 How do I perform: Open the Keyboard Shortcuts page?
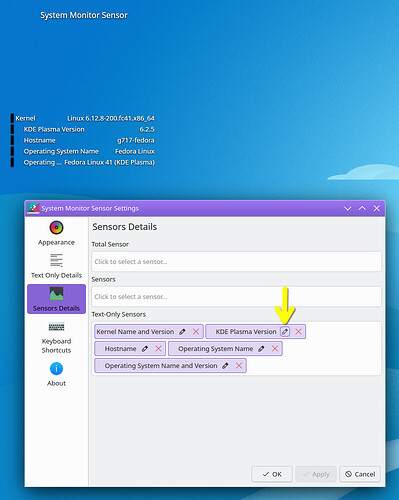[x=56, y=337]
